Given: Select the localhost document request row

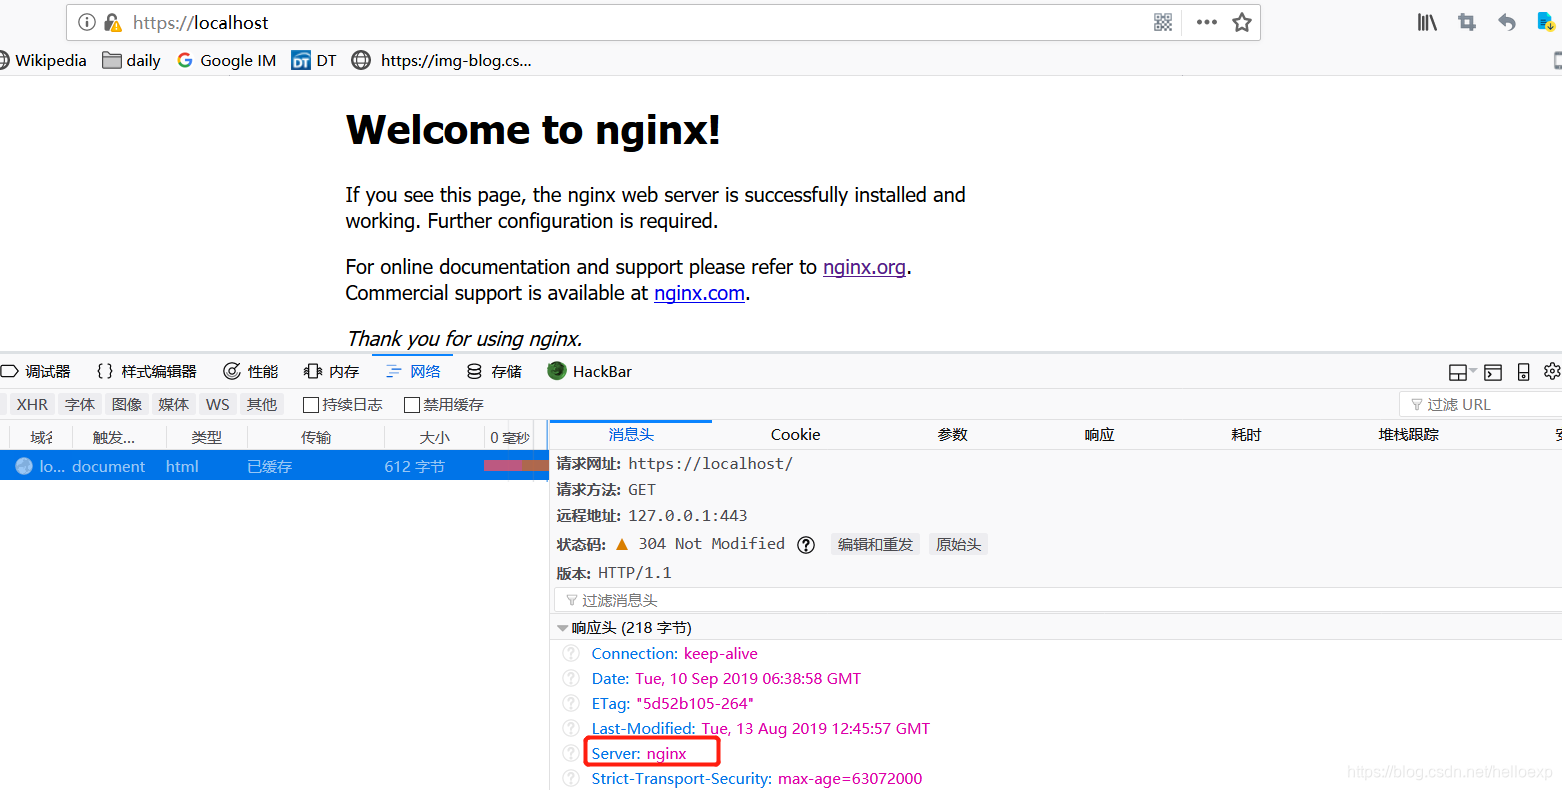Looking at the screenshot, I should [x=274, y=466].
